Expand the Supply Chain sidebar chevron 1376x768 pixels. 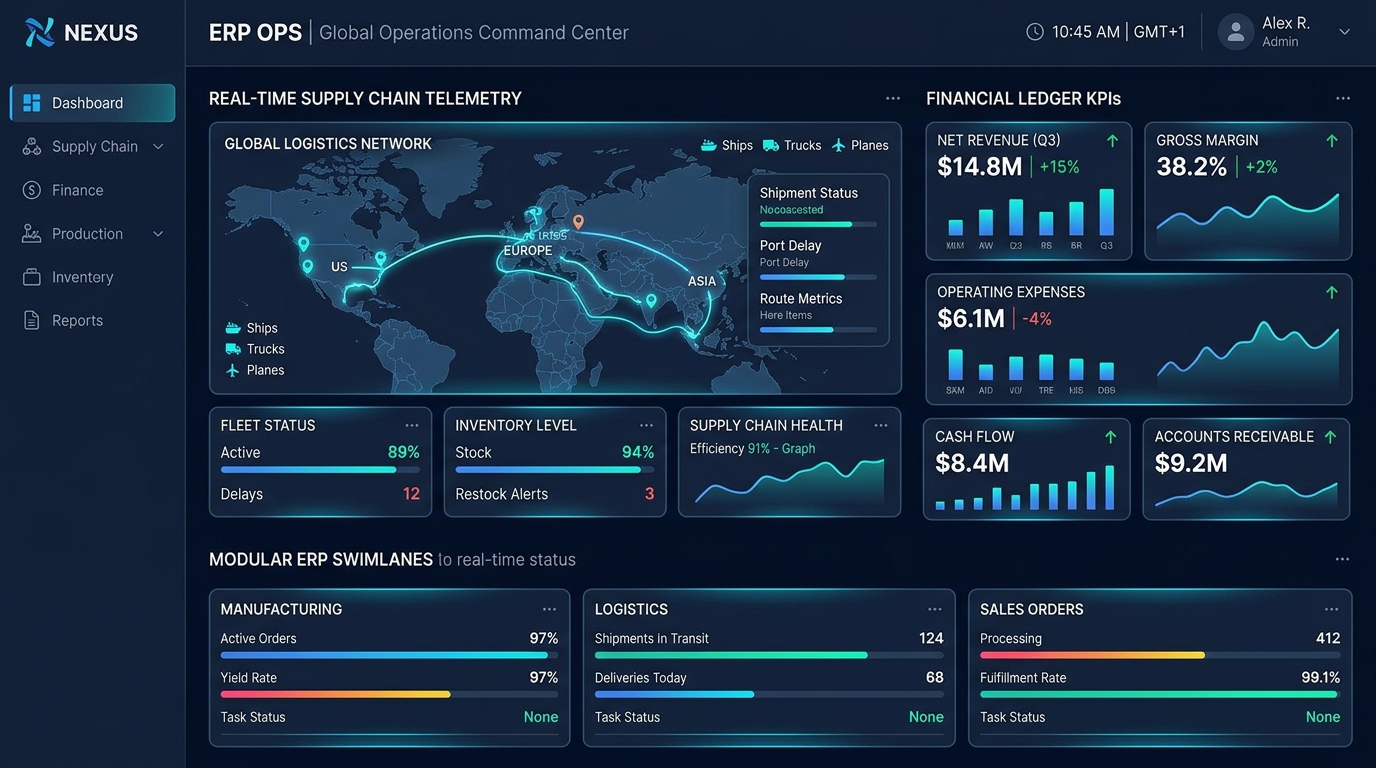[158, 147]
